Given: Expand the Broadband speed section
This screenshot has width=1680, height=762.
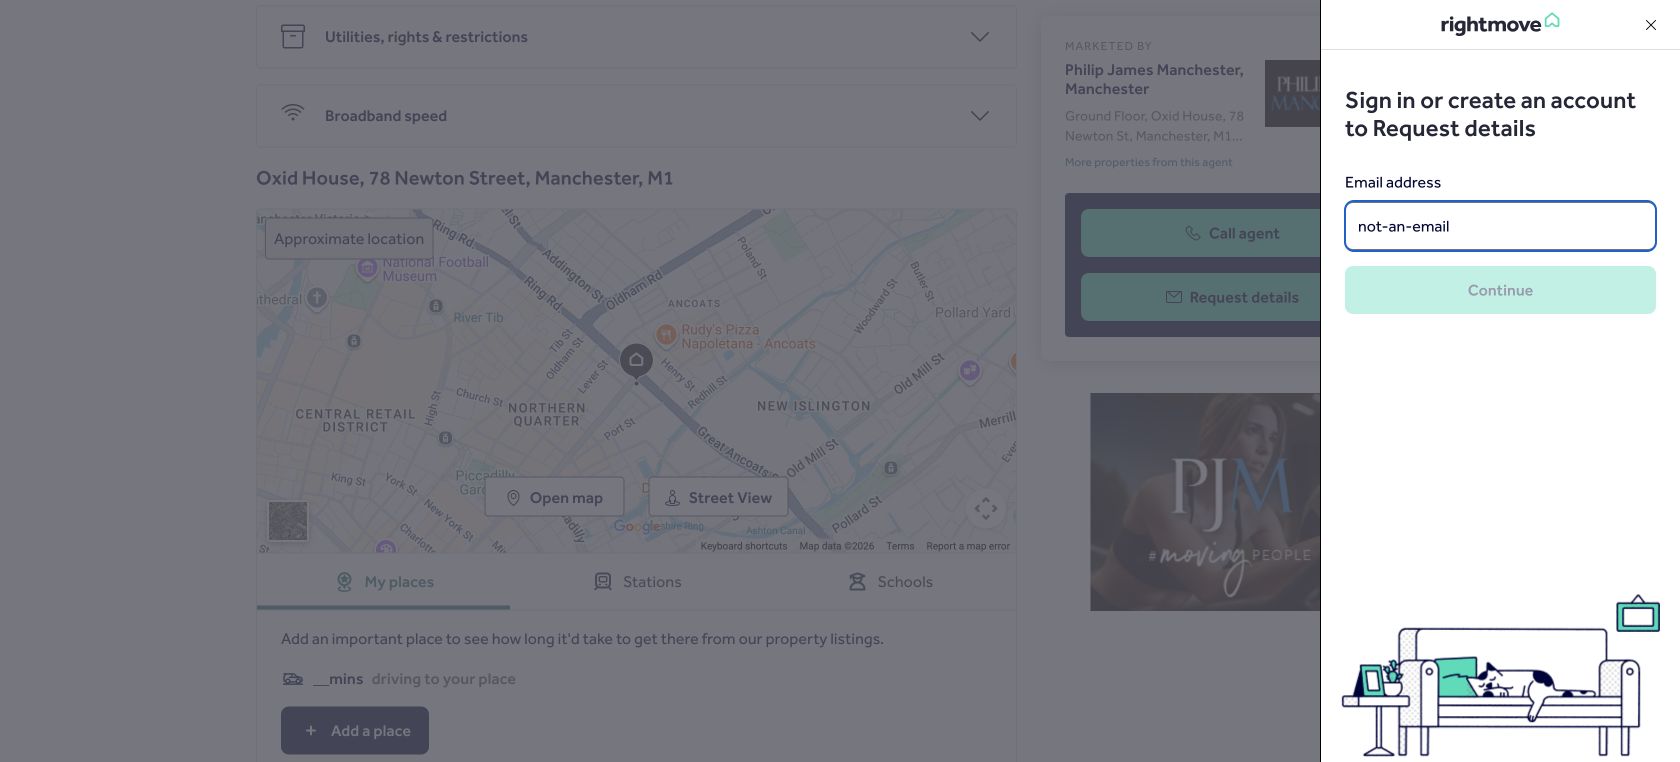Looking at the screenshot, I should click(636, 116).
